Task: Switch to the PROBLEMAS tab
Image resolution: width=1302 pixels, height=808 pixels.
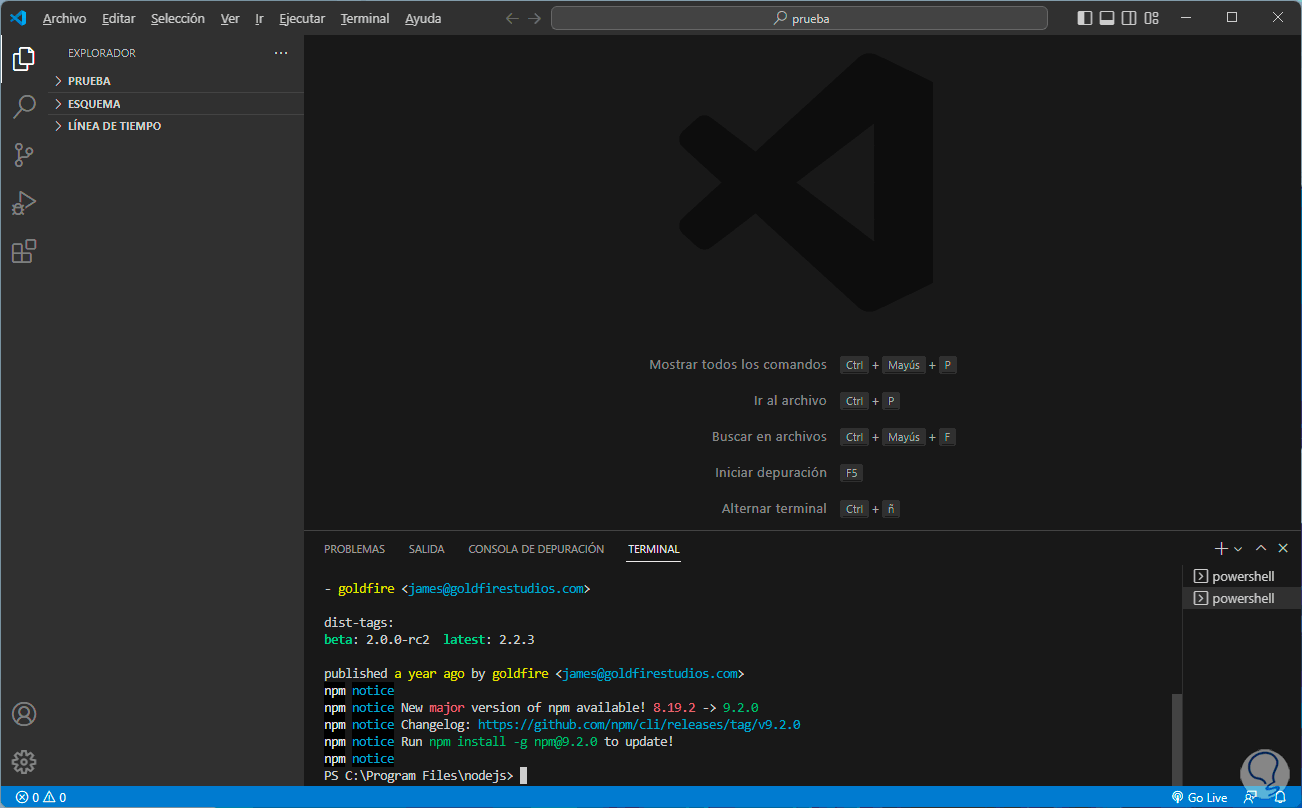Action: pyautogui.click(x=354, y=549)
